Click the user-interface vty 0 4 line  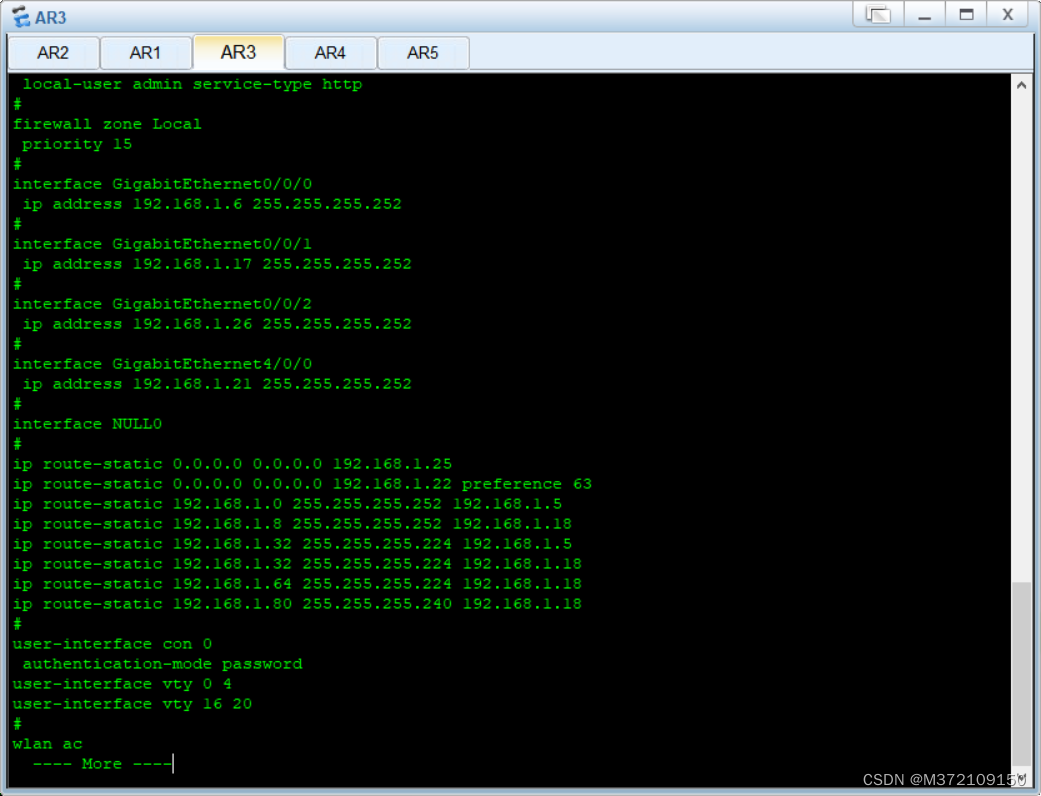(x=120, y=683)
